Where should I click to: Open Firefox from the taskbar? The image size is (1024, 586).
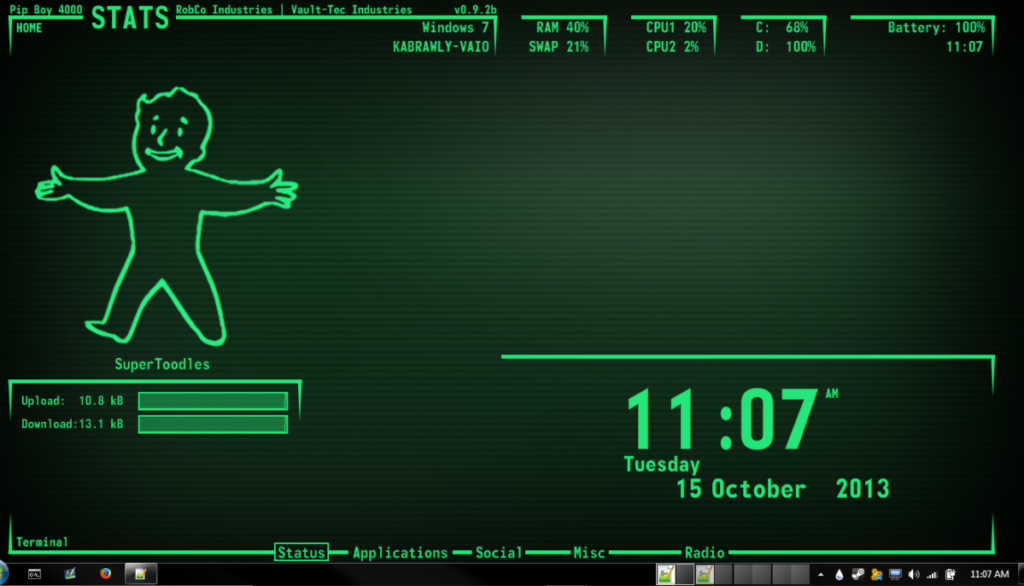(105, 574)
